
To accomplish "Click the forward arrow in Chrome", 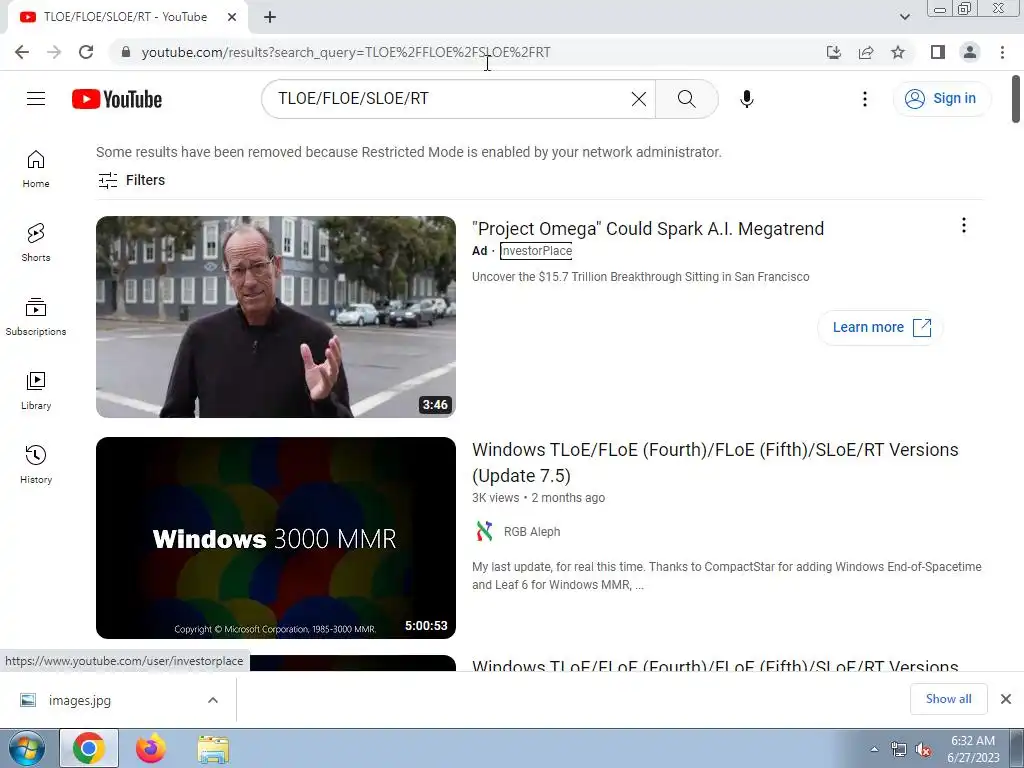I will (x=54, y=52).
